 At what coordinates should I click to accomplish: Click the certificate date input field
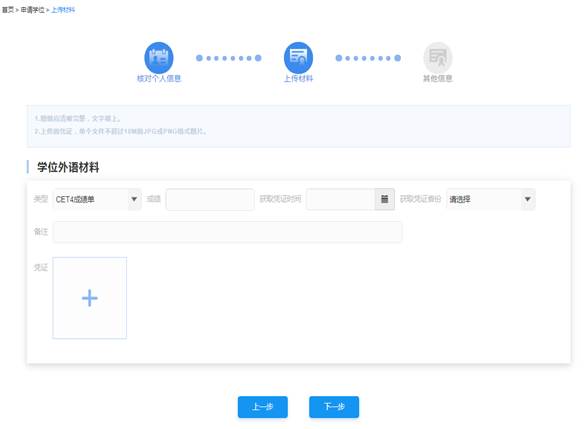tap(340, 199)
